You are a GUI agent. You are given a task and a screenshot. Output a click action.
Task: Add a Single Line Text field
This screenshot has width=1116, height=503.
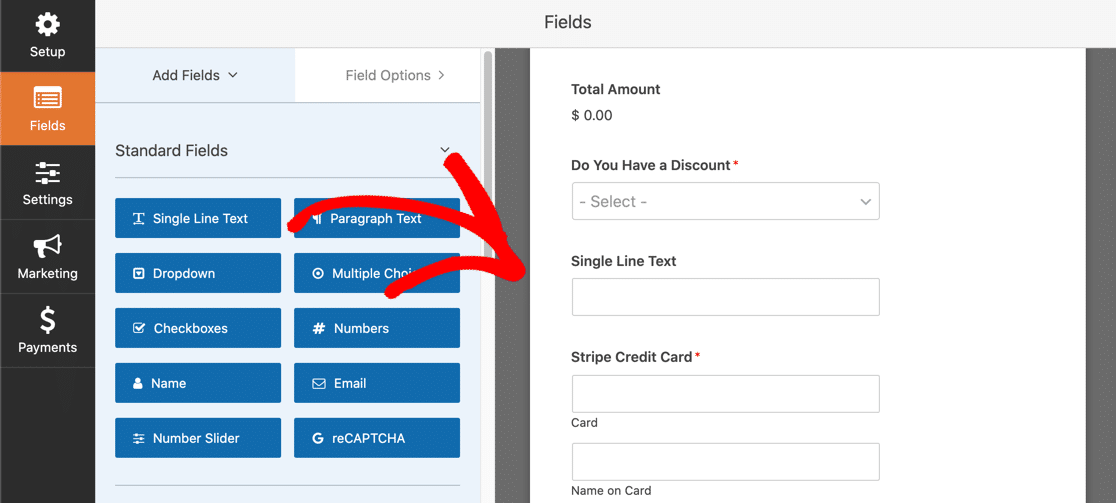(198, 218)
